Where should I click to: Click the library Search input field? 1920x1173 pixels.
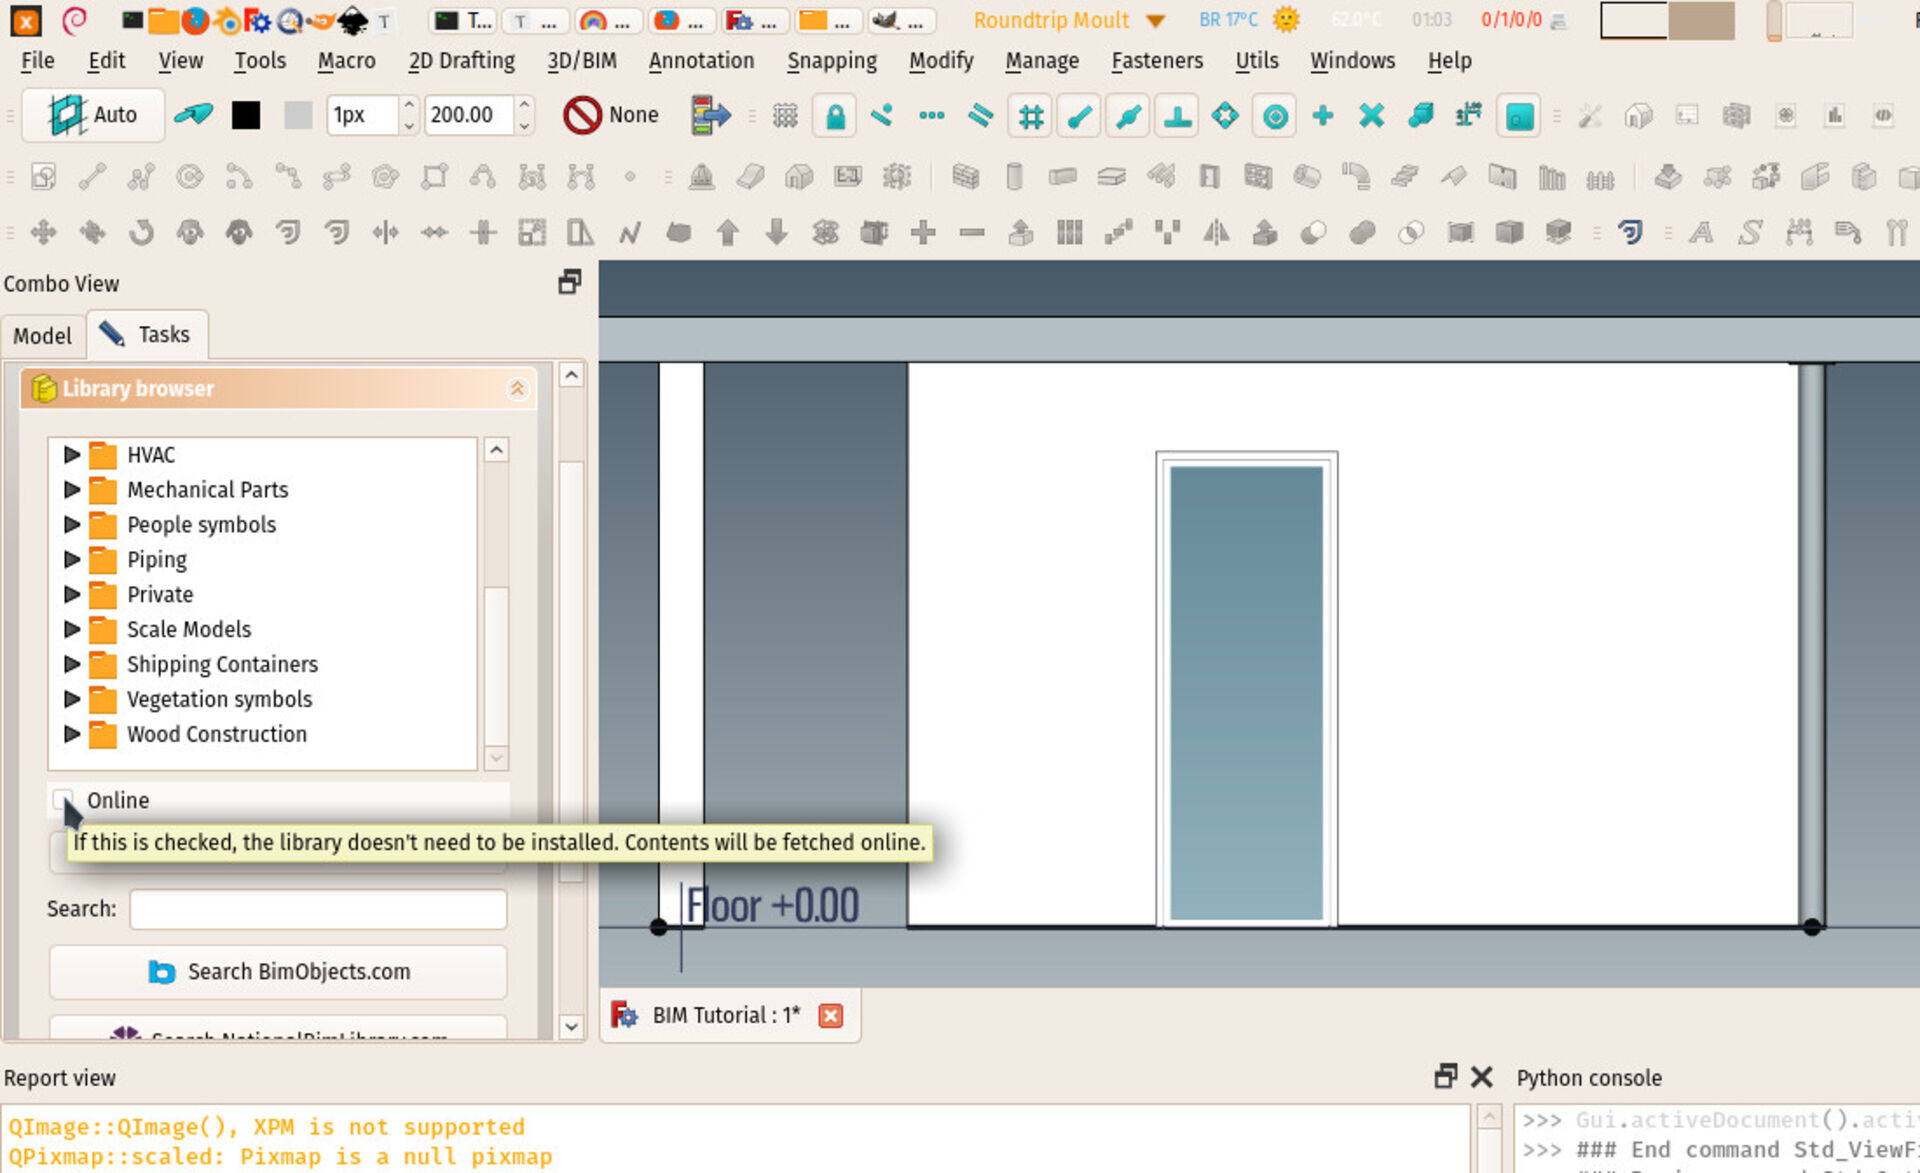(318, 909)
